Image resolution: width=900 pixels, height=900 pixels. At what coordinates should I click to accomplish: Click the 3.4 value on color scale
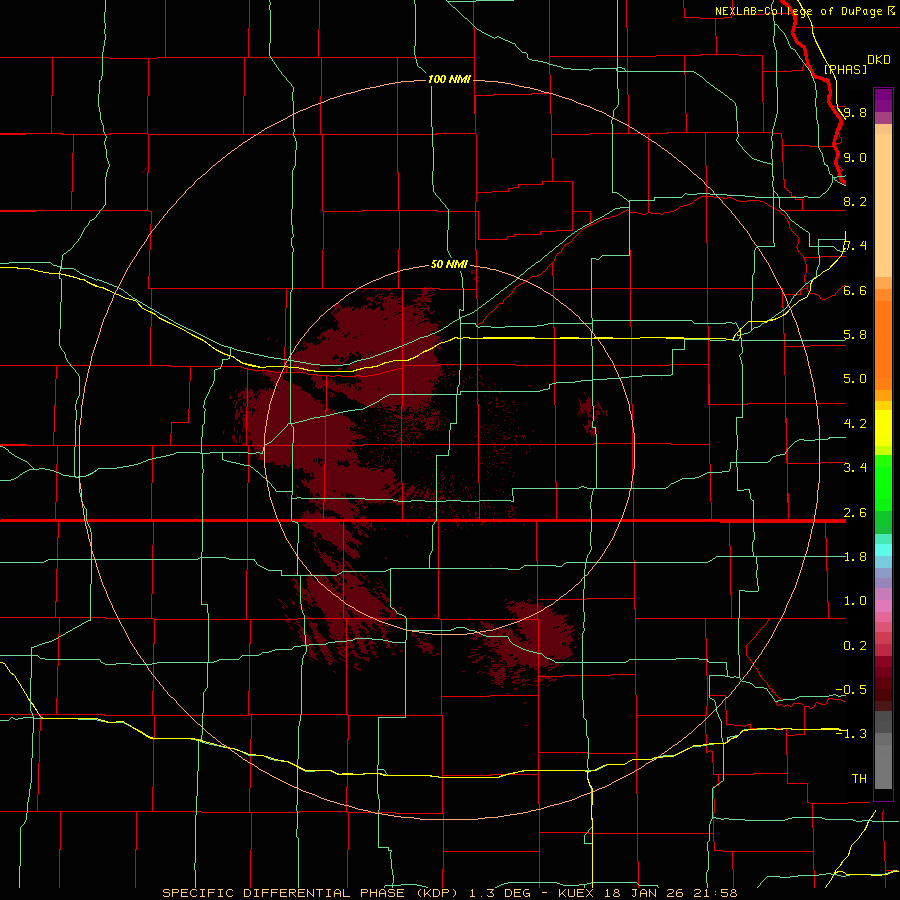click(855, 468)
